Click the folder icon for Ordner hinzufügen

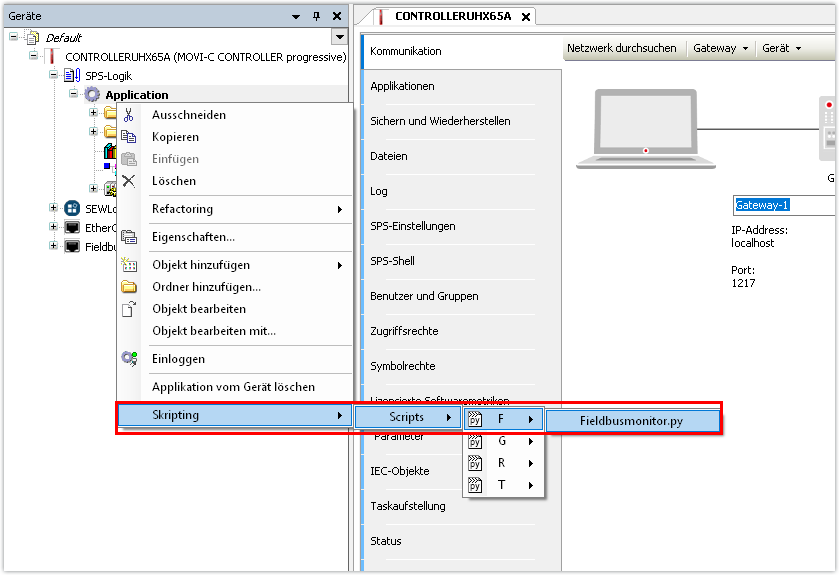pos(128,287)
